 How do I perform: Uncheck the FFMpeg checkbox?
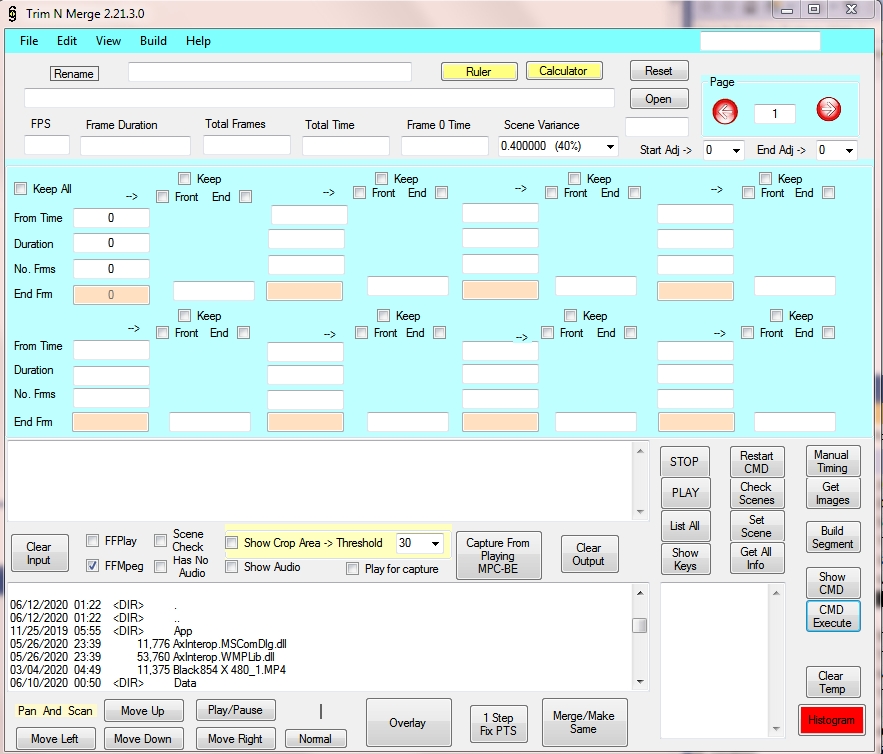[93, 566]
